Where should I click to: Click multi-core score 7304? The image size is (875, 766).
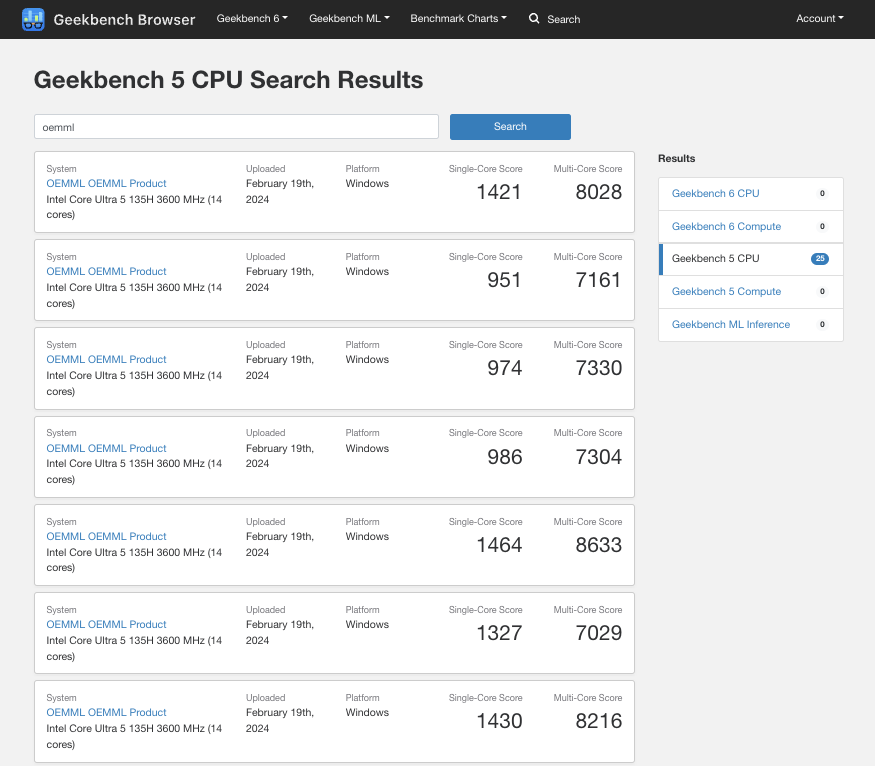[x=598, y=457]
